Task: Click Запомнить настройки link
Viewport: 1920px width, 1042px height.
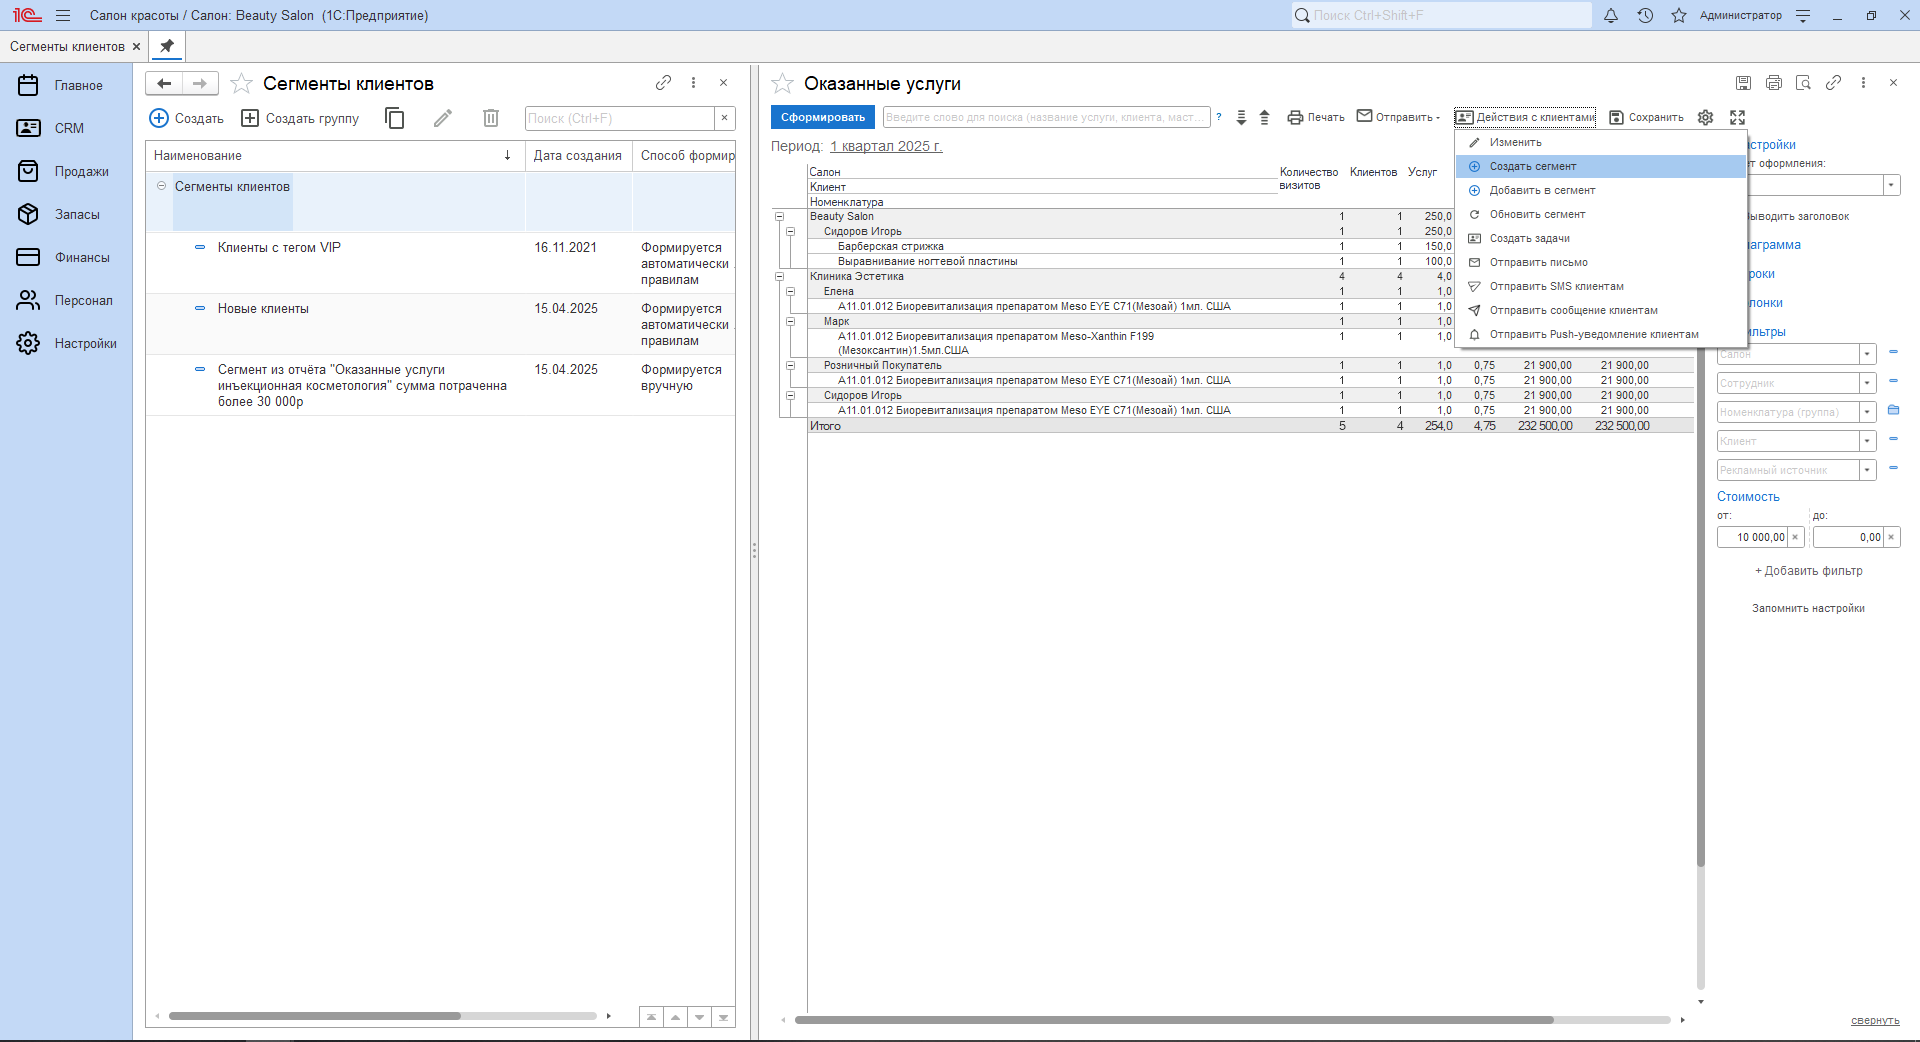Action: tap(1808, 608)
